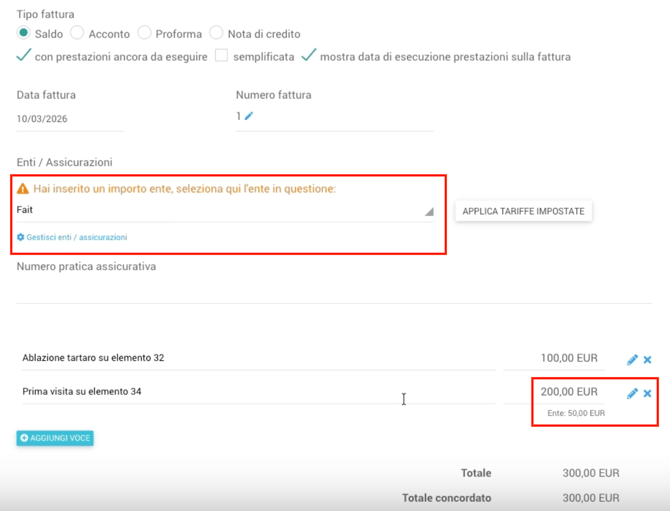Click plus icon on Aggiungi voce
670x511 pixels.
tap(25, 438)
